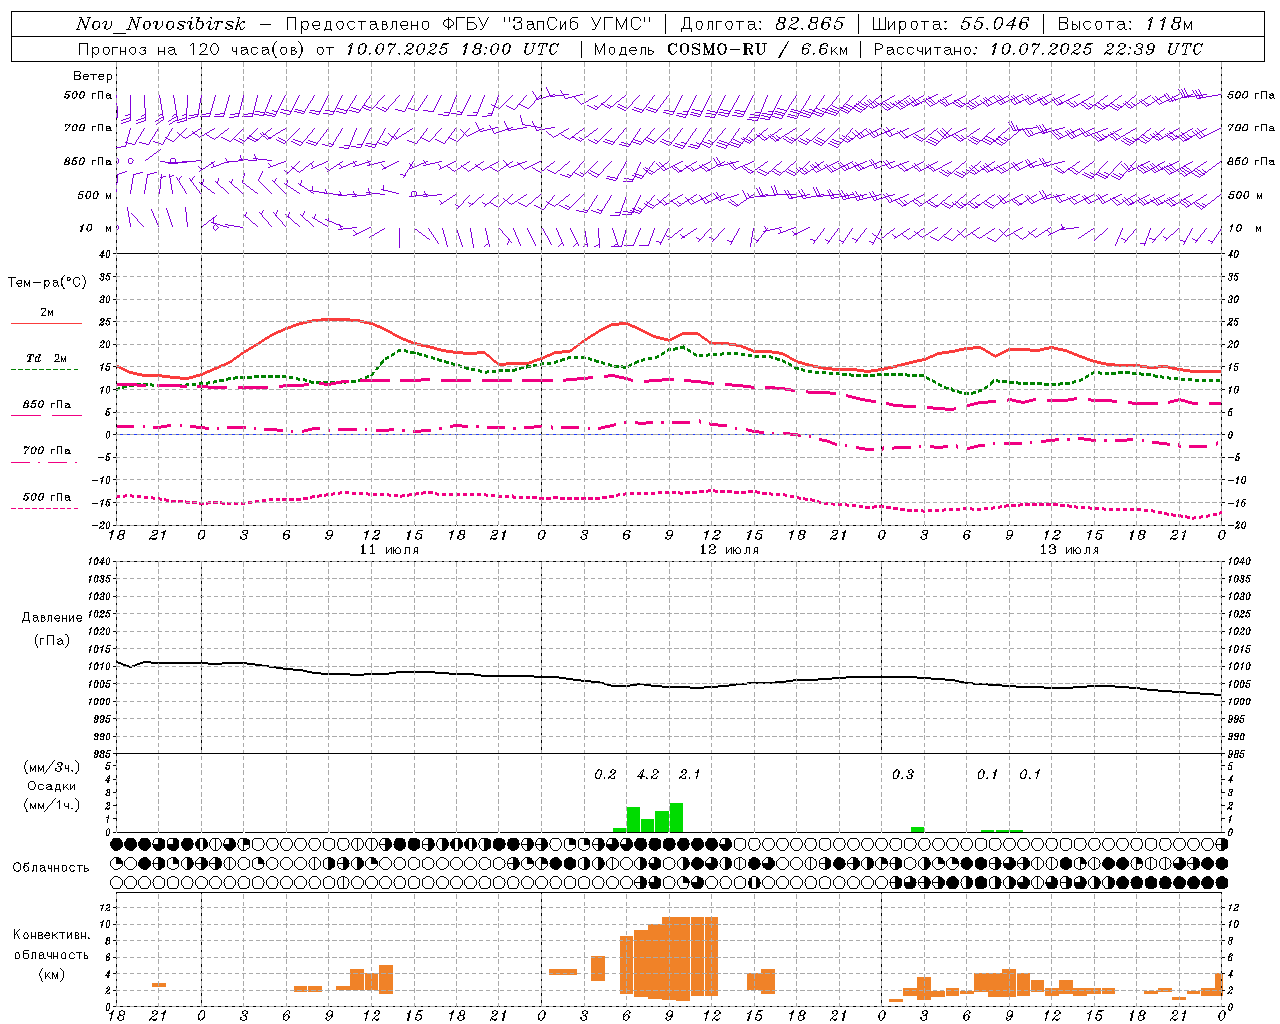Click the Широта: 55.046 value
This screenshot has height=1024, width=1280.
tap(949, 24)
